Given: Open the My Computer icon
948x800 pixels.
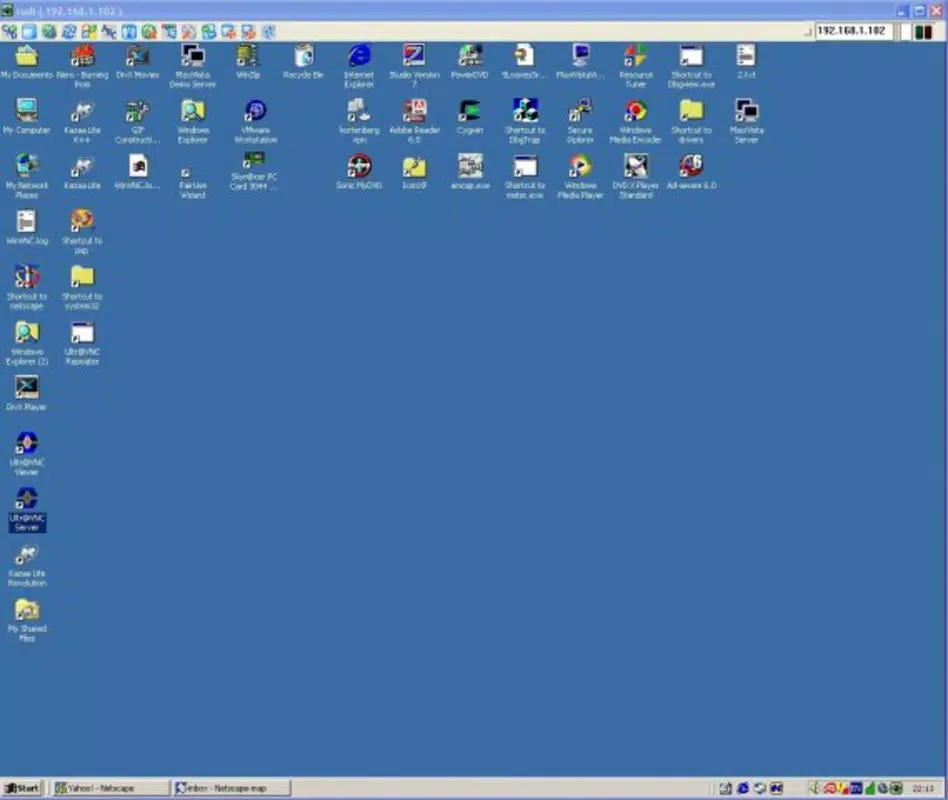Looking at the screenshot, I should pos(27,117).
